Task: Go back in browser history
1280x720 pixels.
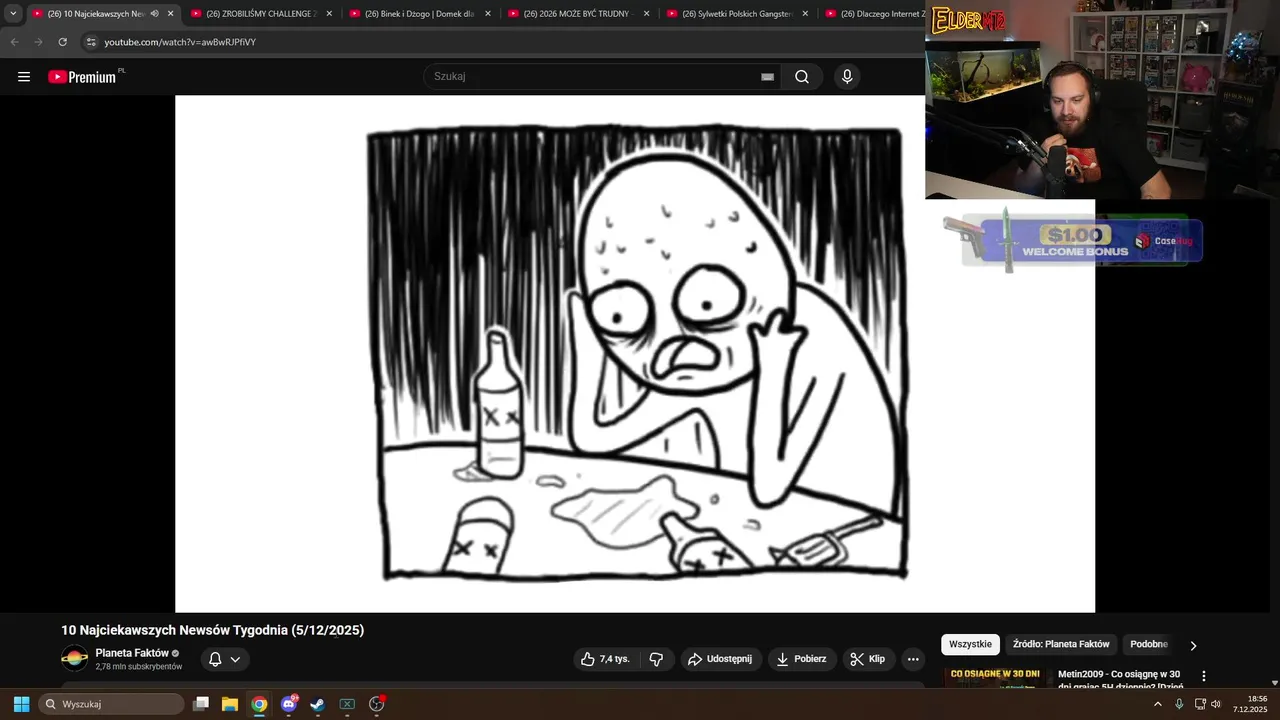Action: pos(14,42)
